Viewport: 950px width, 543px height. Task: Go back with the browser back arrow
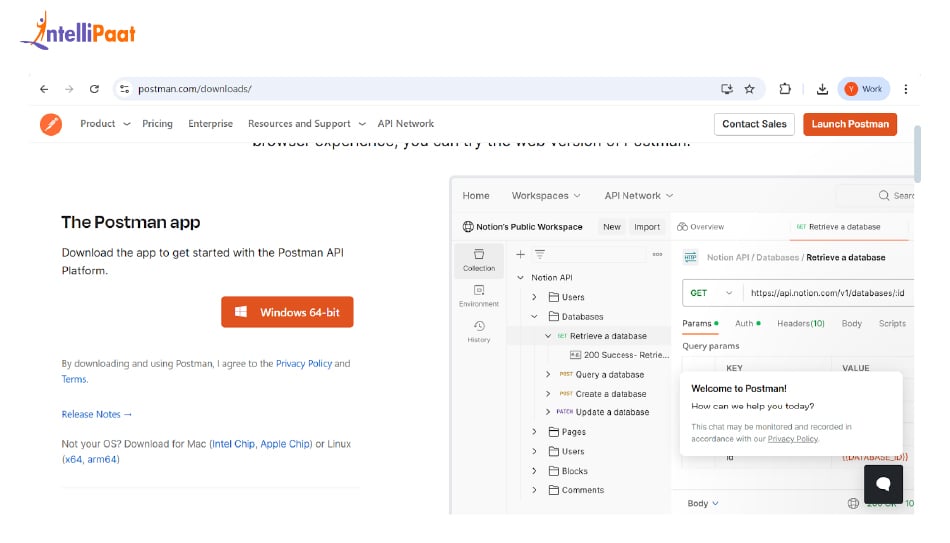coord(44,89)
